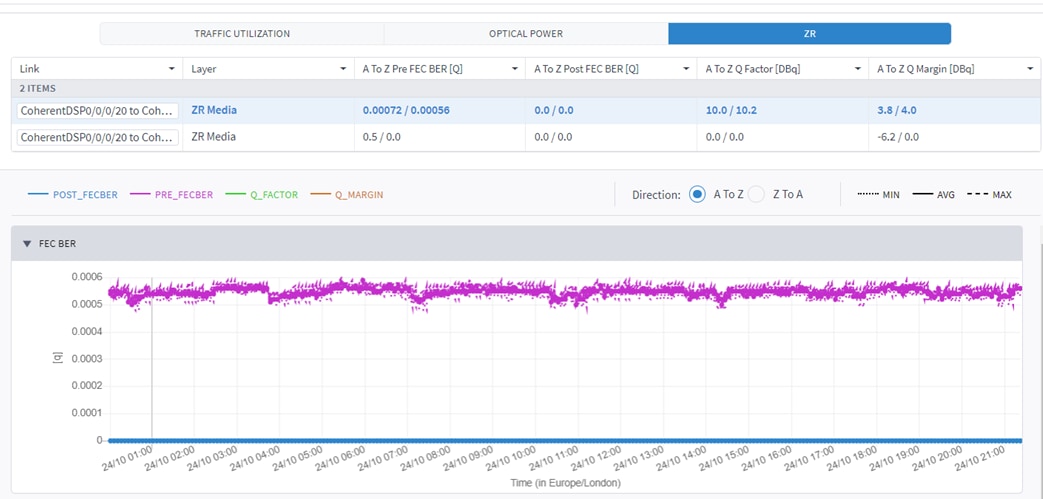Toggle Q_MARGIN series in legend
The image size is (1043, 499).
click(358, 195)
